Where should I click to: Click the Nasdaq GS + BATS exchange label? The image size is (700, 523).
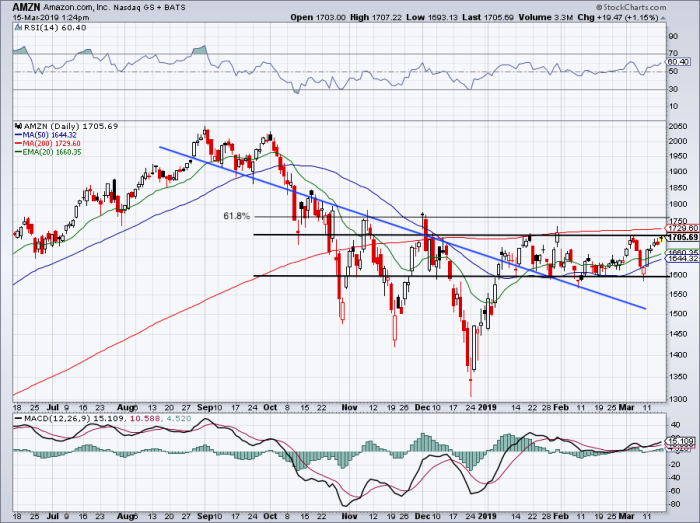click(150, 8)
